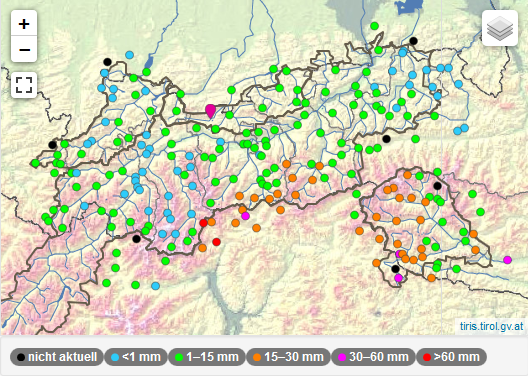Zoom in with the plus button
The image size is (528, 376).
[24, 23]
